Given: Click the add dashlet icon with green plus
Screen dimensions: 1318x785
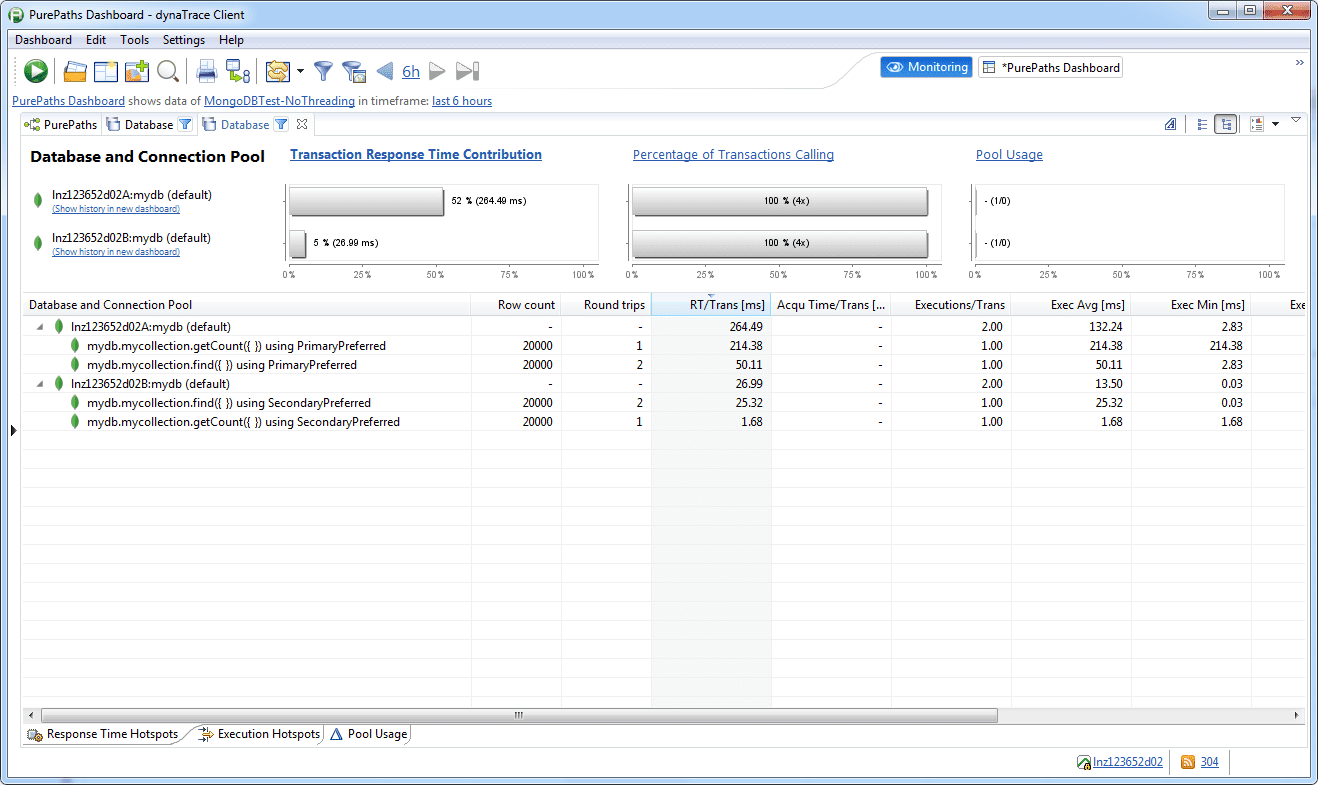Looking at the screenshot, I should pyautogui.click(x=137, y=71).
